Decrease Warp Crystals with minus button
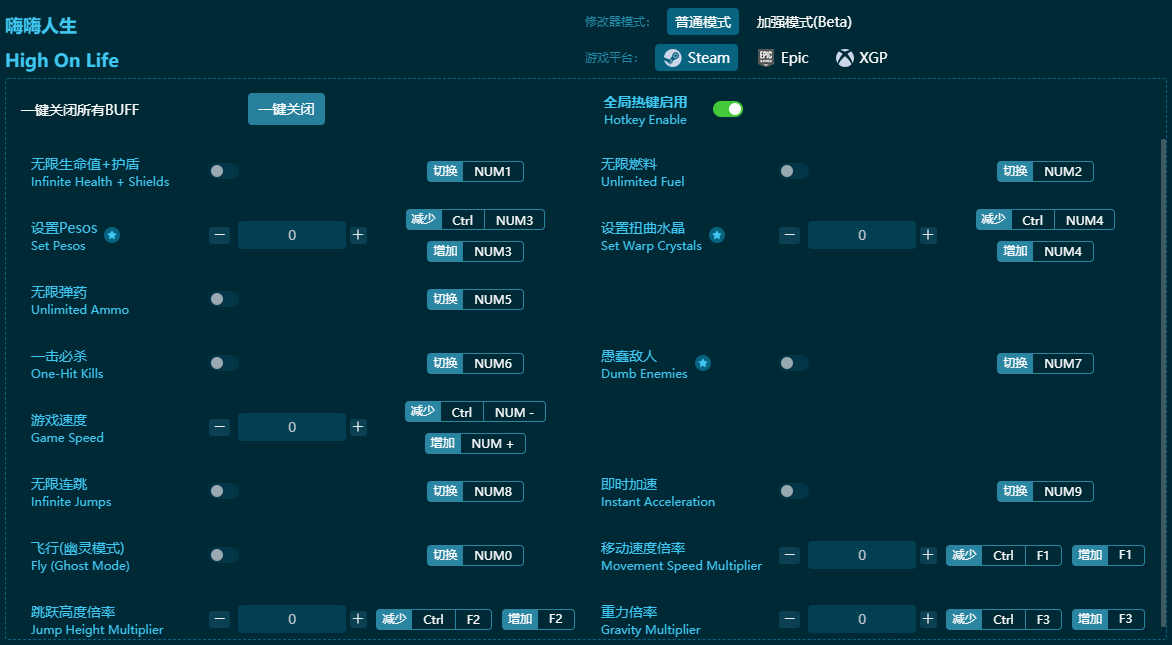Viewport: 1172px width, 645px height. pos(789,235)
